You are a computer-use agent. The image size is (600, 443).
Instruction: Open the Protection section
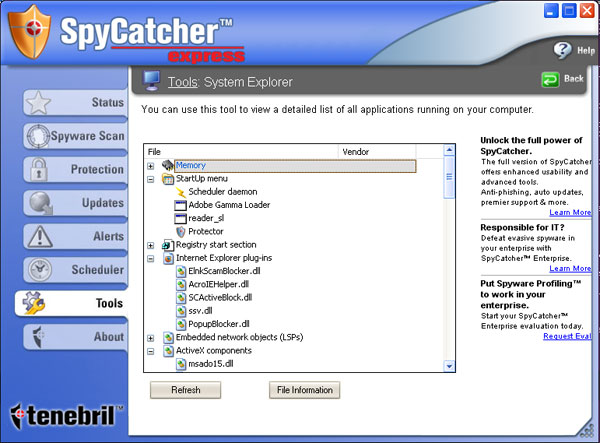pos(75,169)
